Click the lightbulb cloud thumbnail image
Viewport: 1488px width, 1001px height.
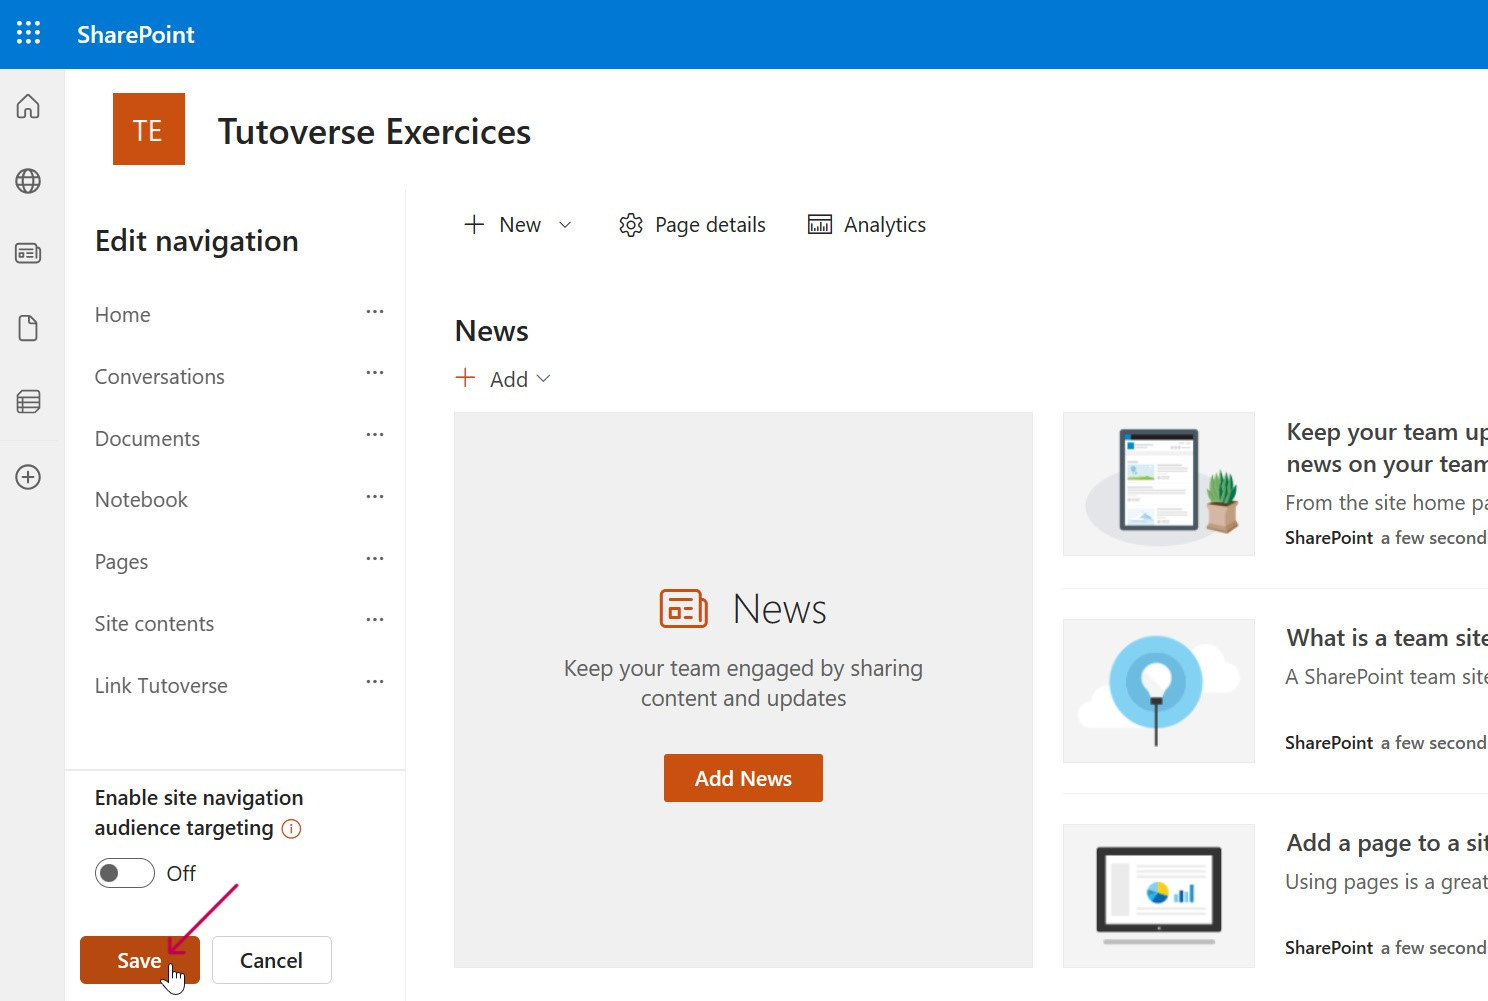tap(1158, 691)
